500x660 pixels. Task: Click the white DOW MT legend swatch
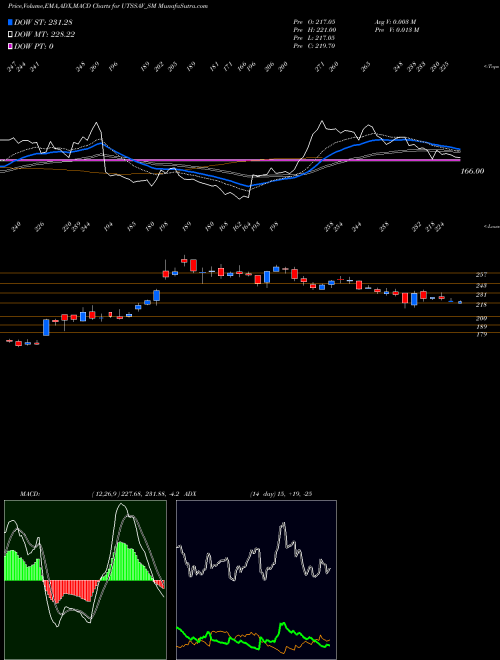(x=10, y=34)
